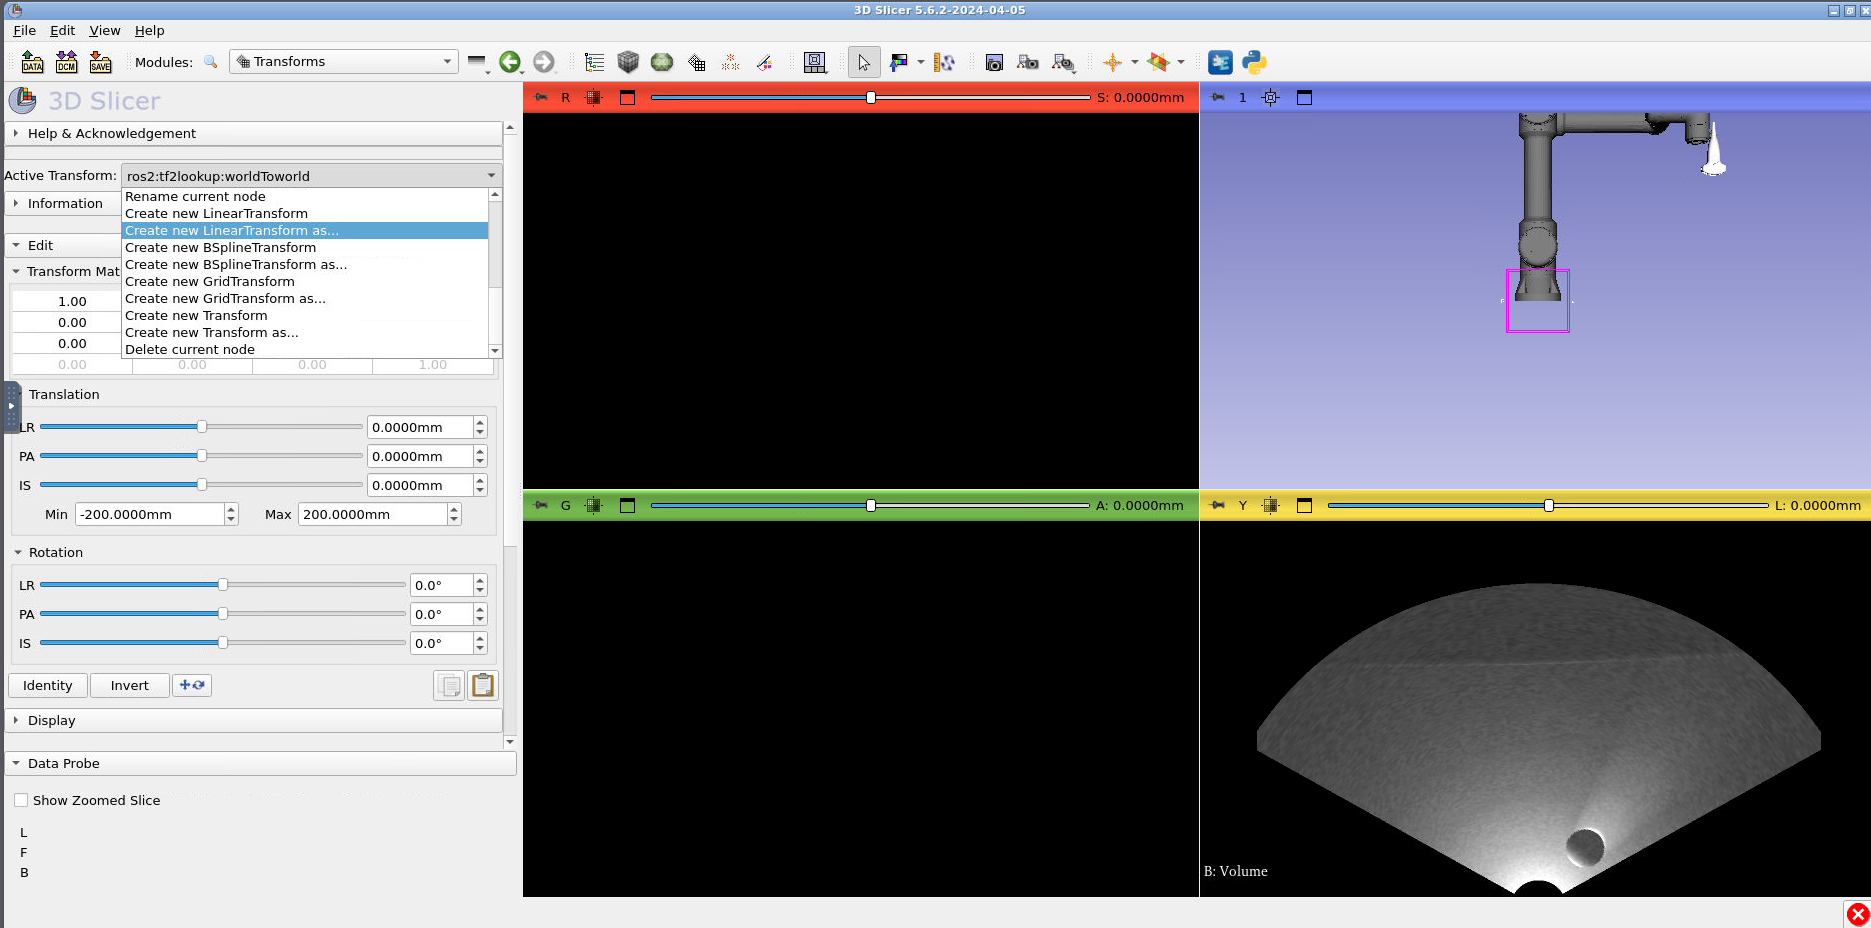Click the red view maximize icon
Viewport: 1871px width, 928px height.
627,97
